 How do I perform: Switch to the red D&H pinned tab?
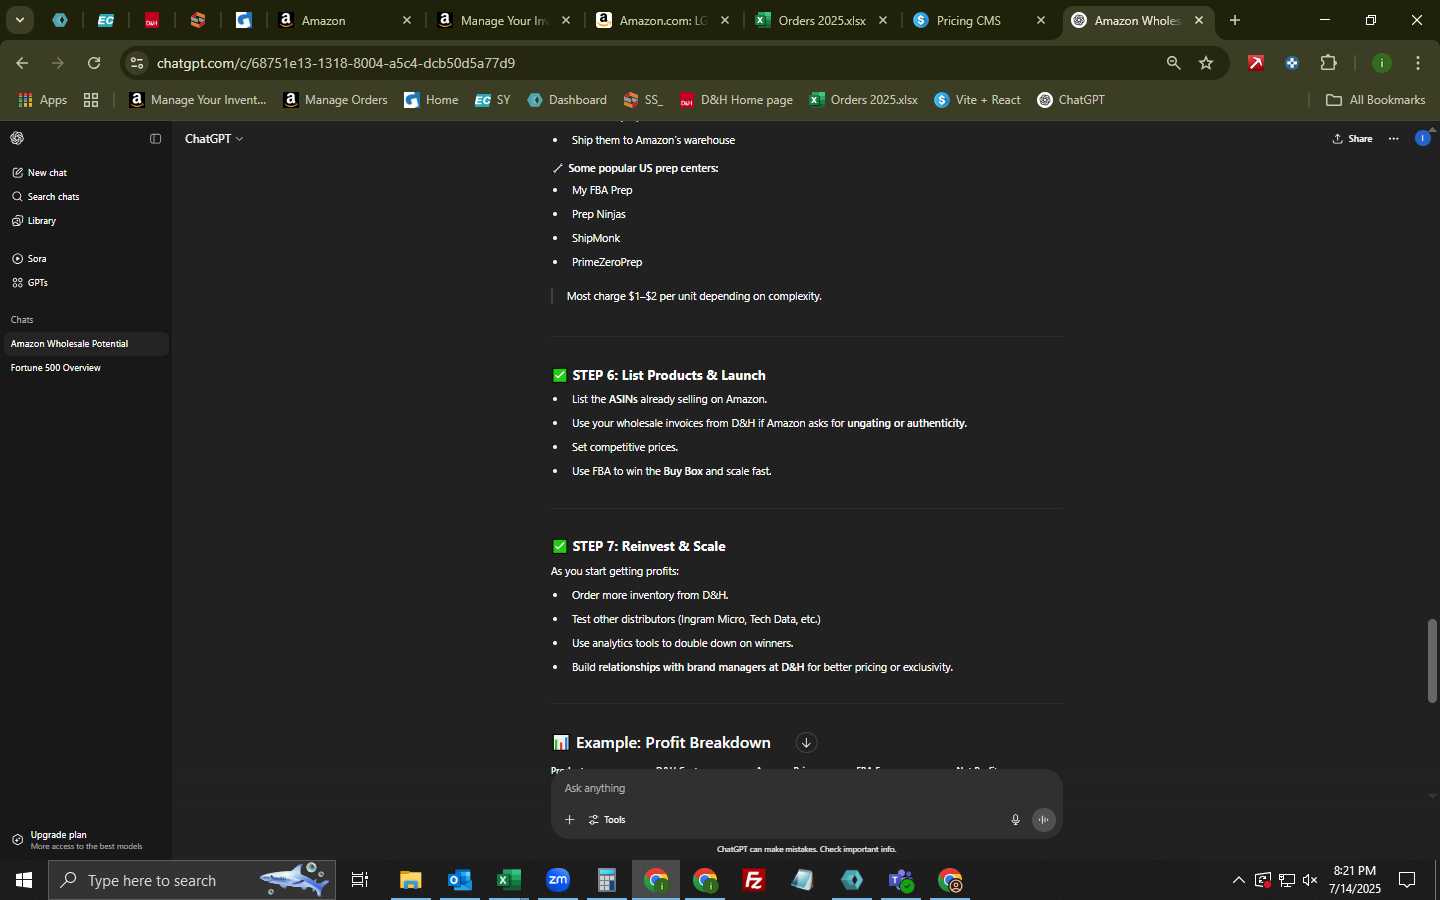pos(152,20)
